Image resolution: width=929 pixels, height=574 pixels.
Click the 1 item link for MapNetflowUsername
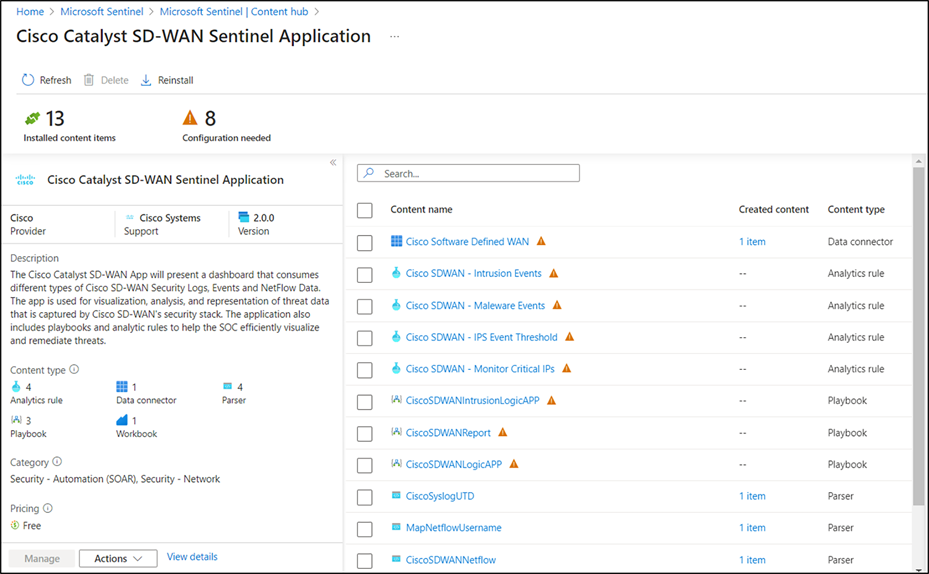[752, 527]
